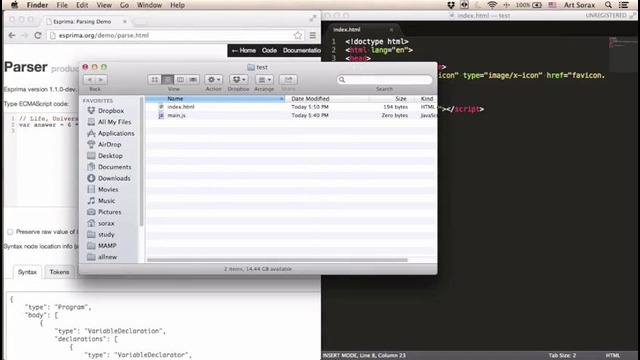Click the browser address bar URL
This screenshot has width=640, height=360.
click(x=104, y=36)
